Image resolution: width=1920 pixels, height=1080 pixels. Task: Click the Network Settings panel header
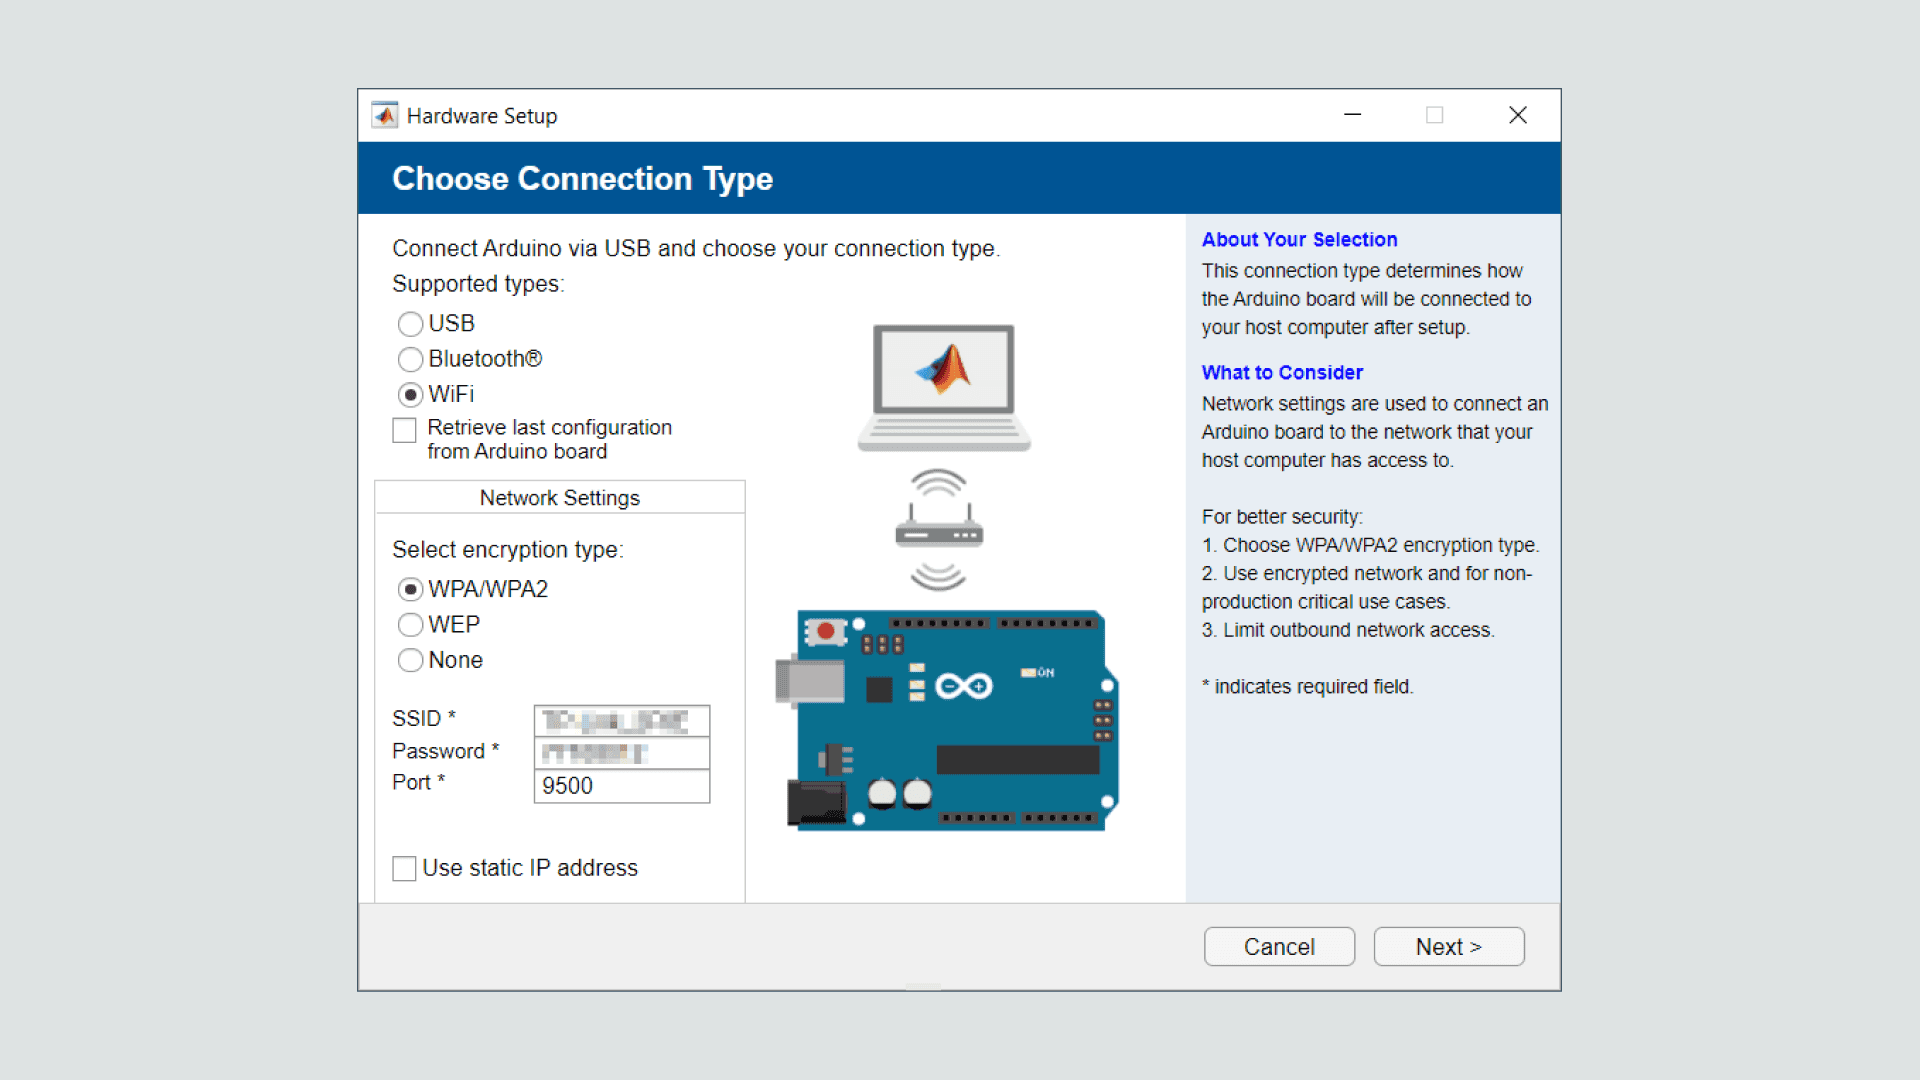click(559, 498)
